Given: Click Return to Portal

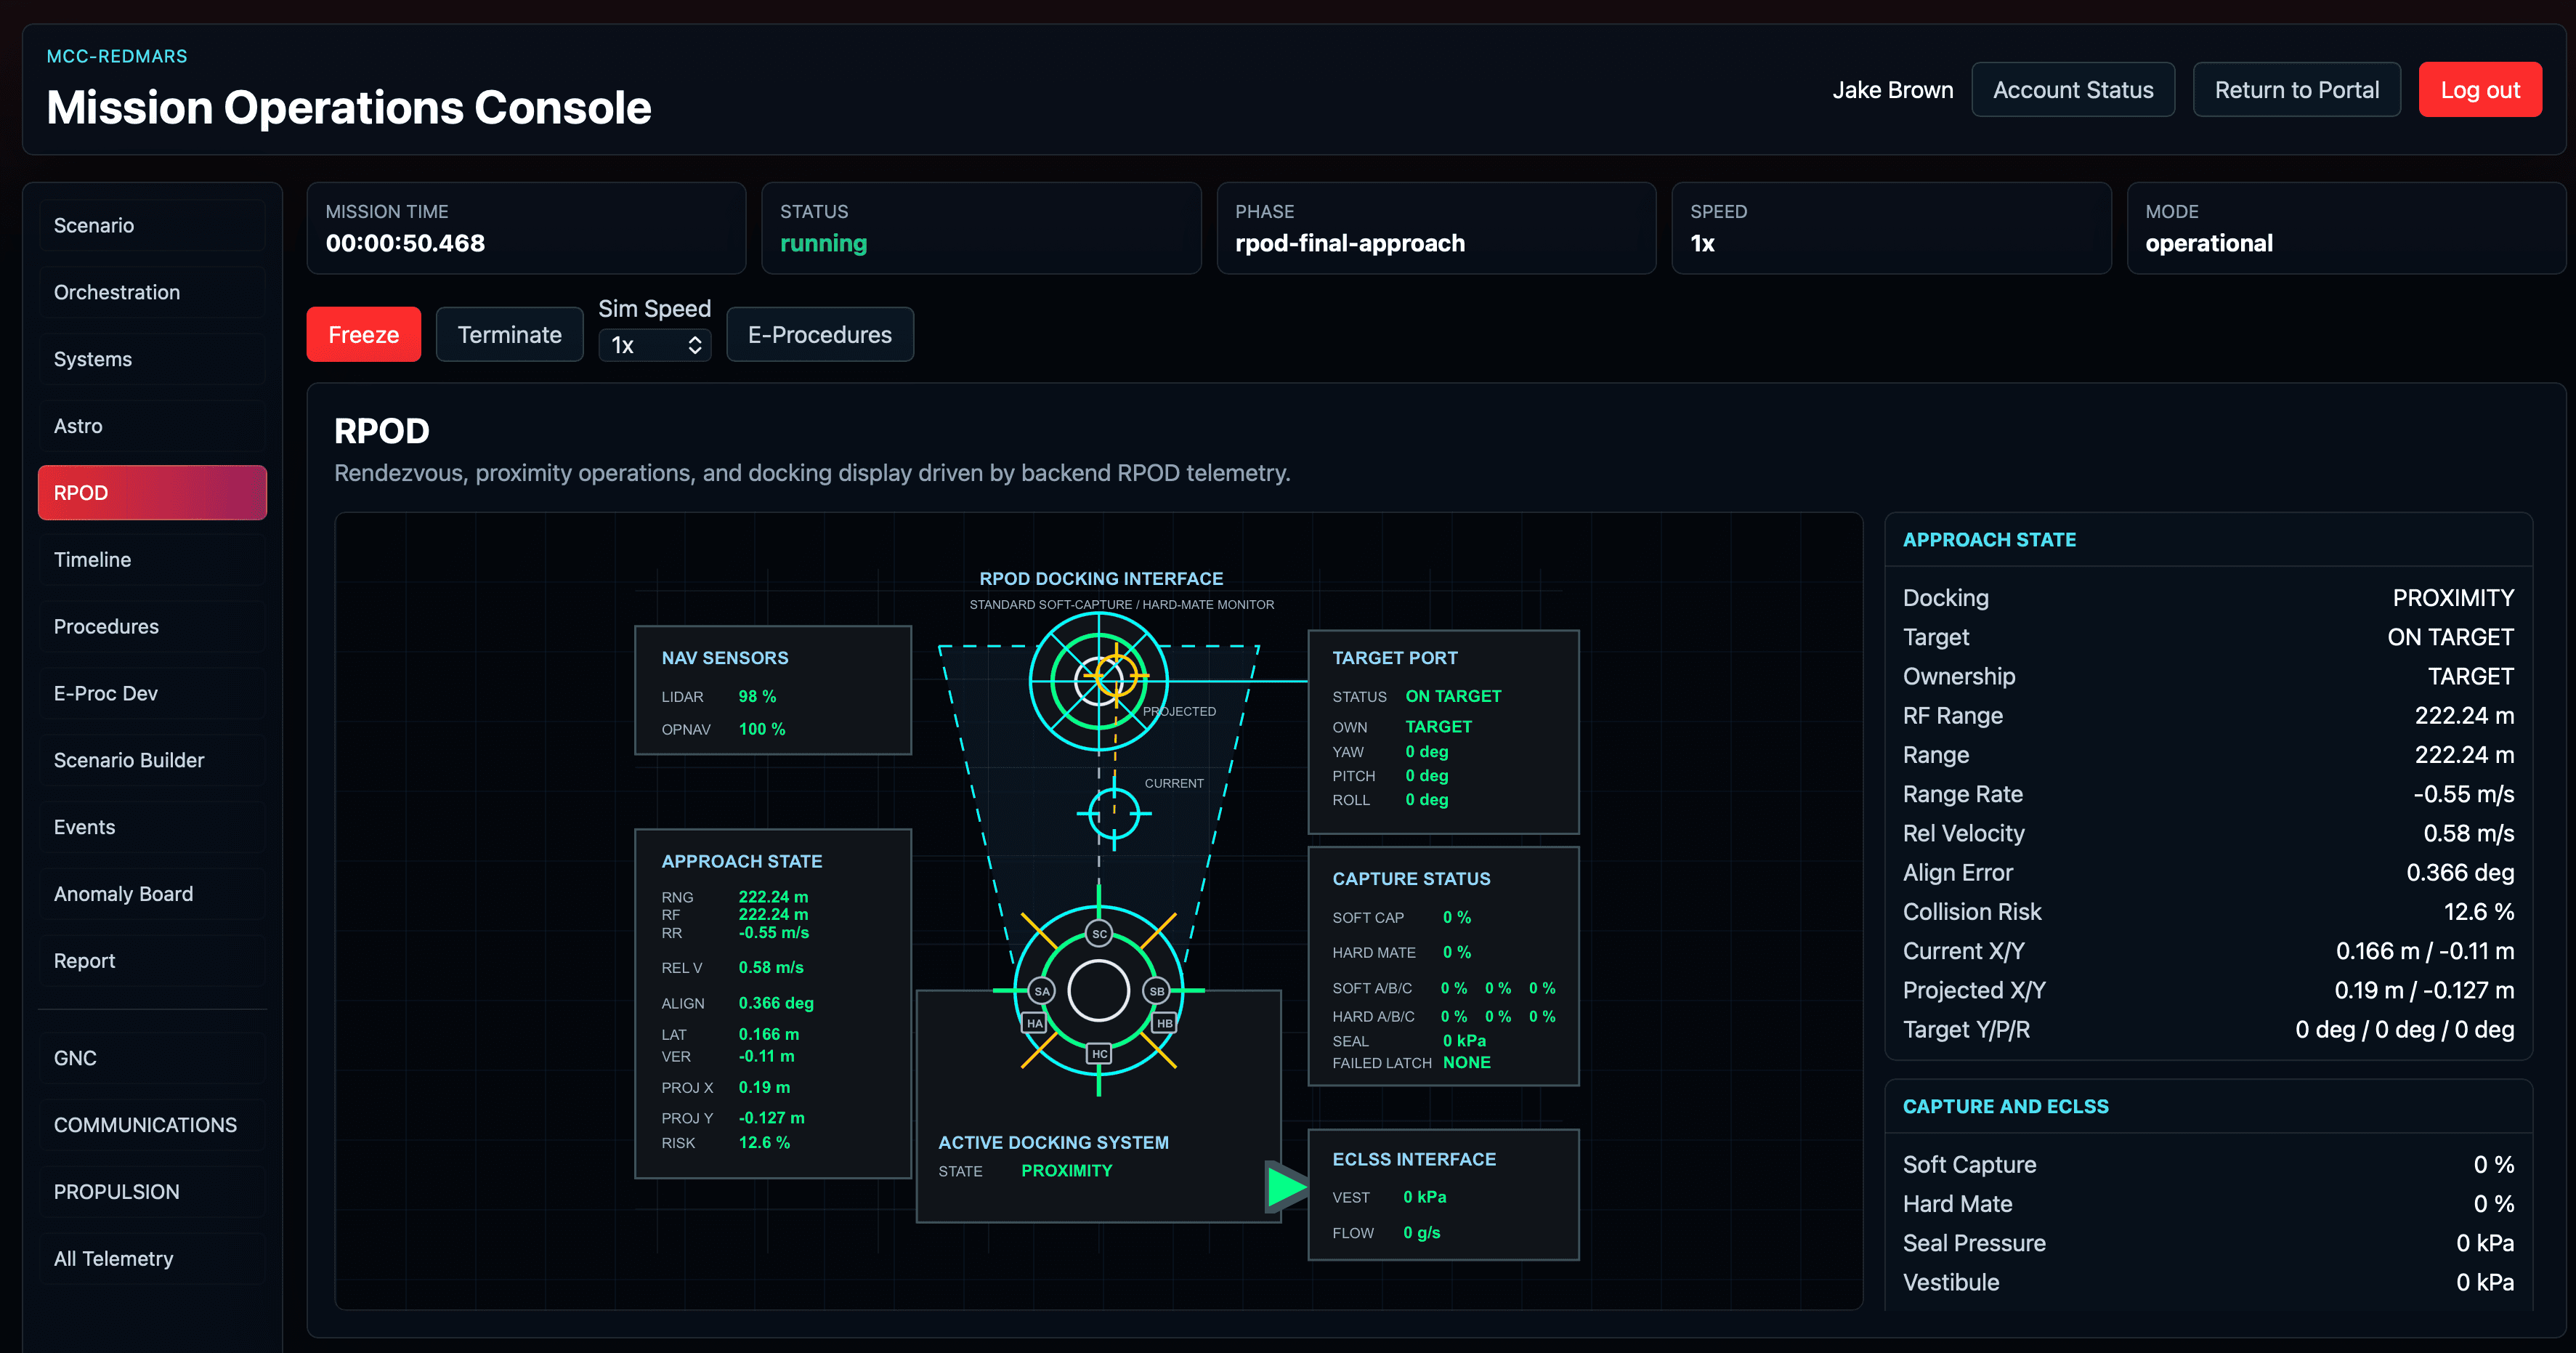Looking at the screenshot, I should [2296, 90].
